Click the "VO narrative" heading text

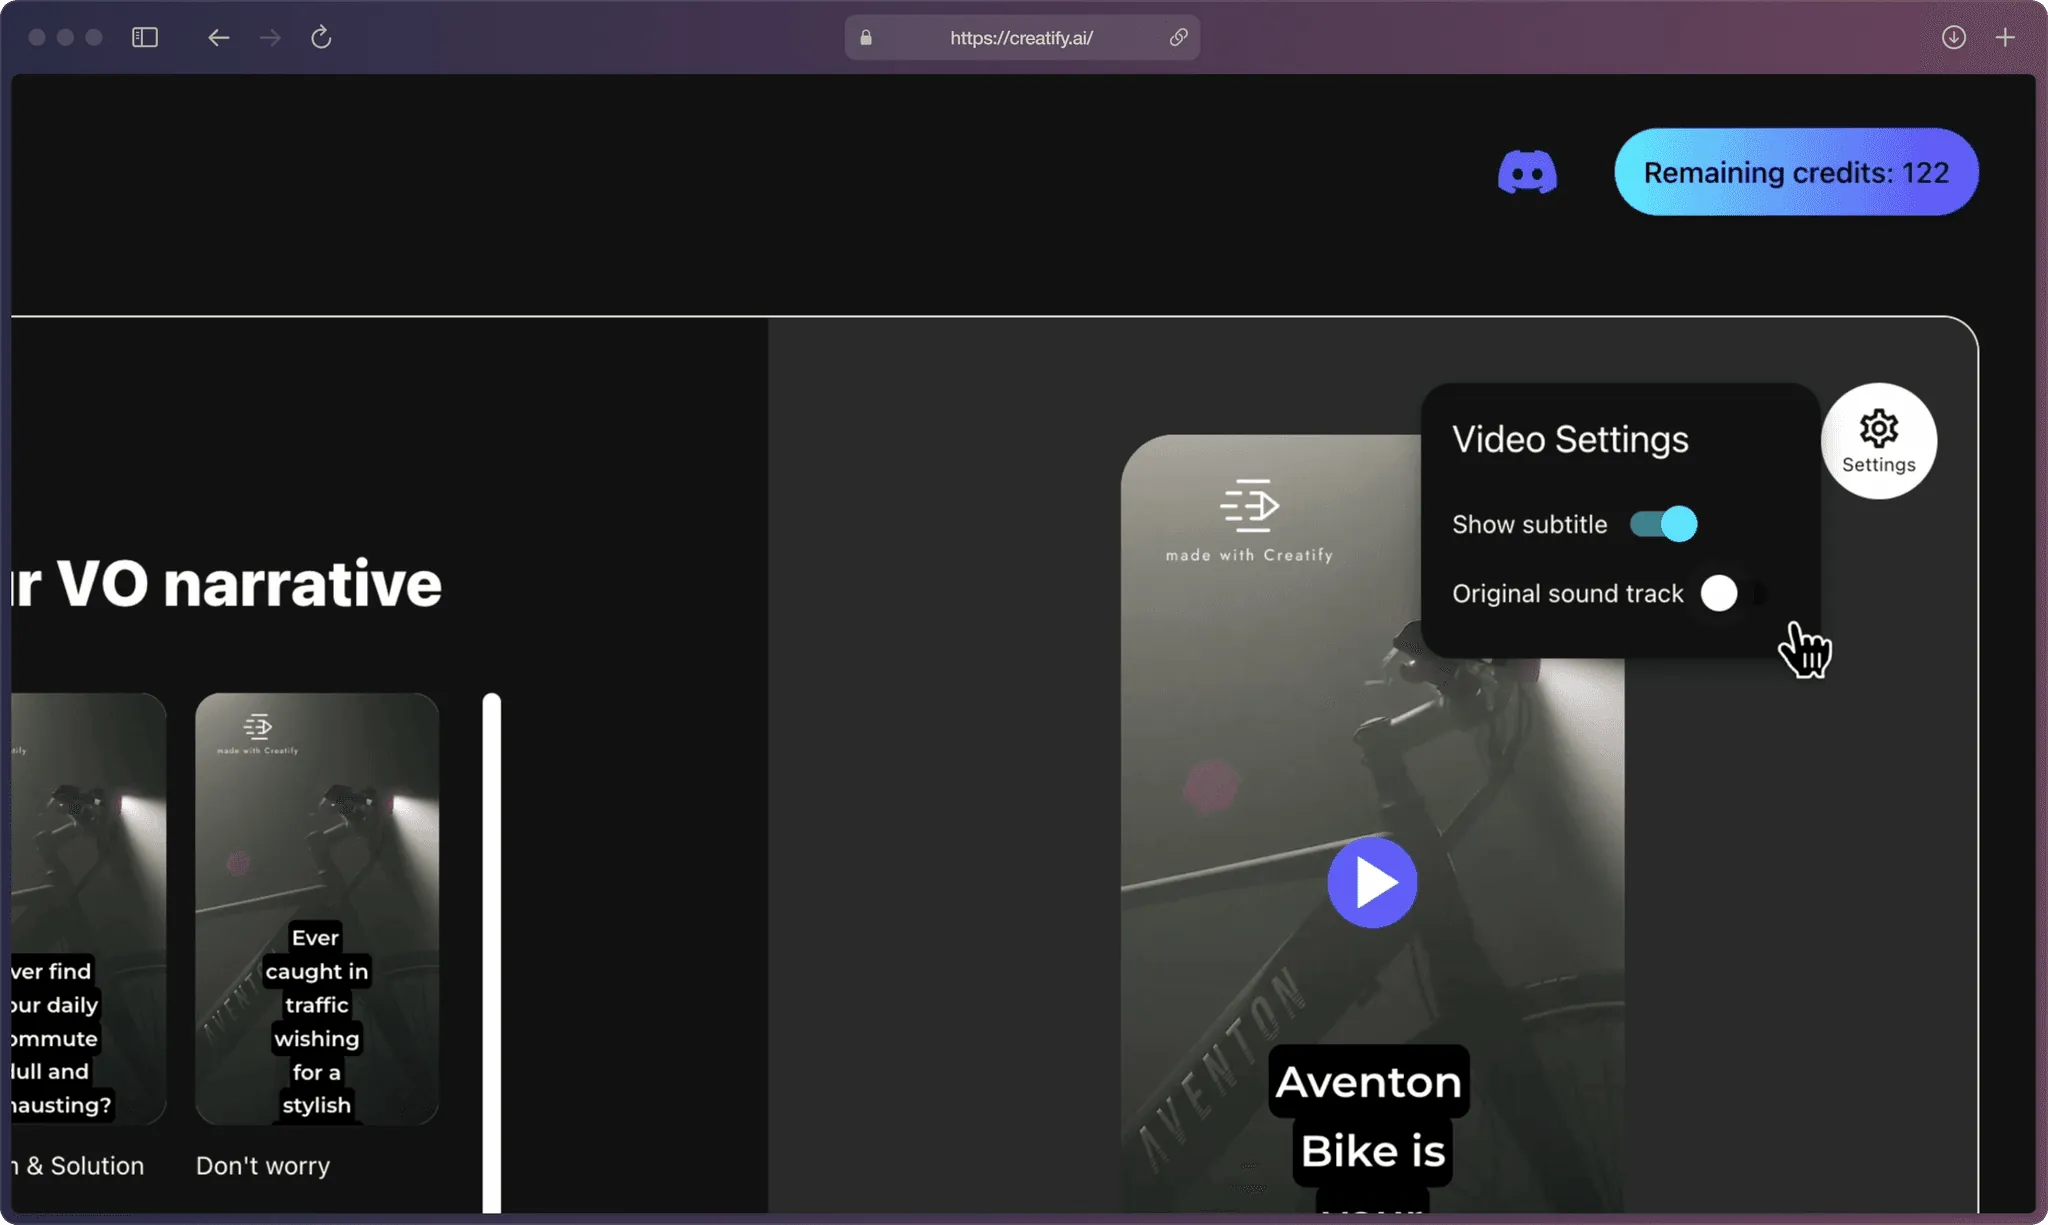249,583
